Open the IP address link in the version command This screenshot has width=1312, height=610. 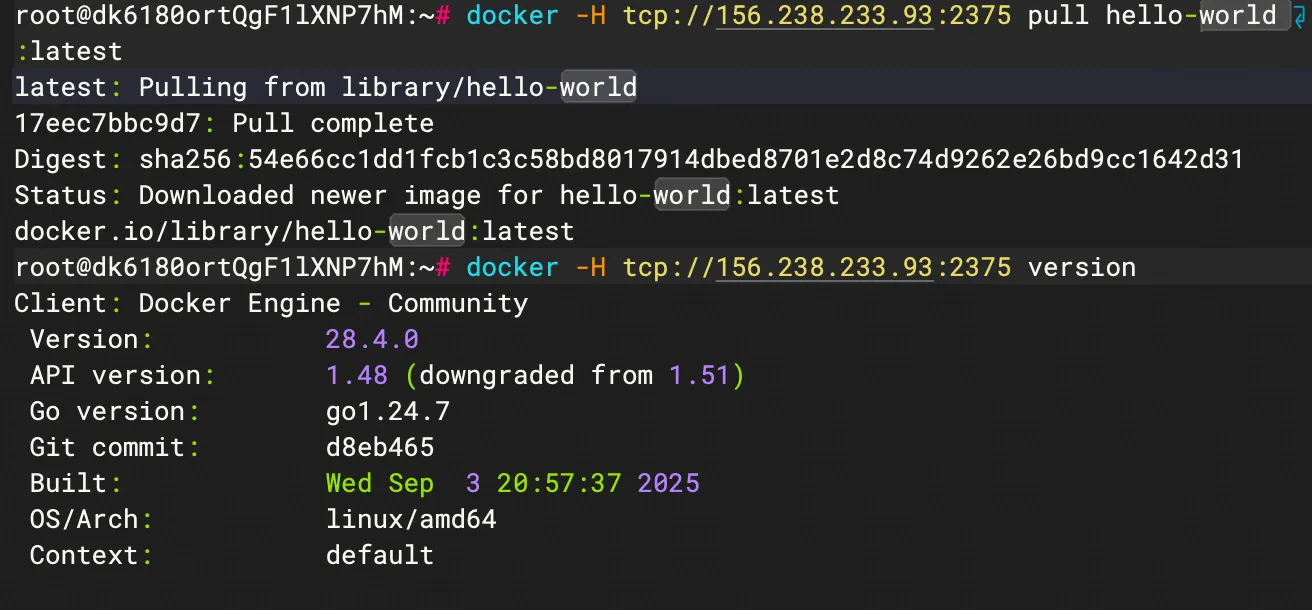click(x=825, y=268)
